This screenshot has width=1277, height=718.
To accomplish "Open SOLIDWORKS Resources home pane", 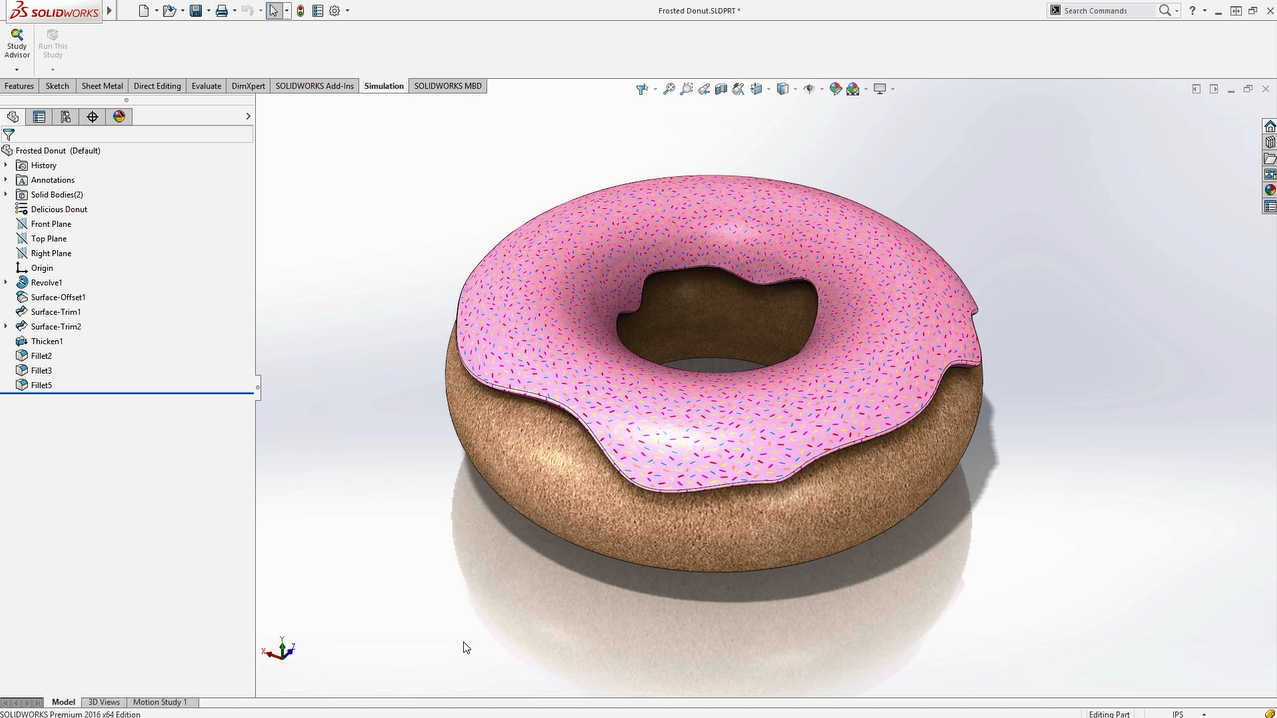I will pyautogui.click(x=1270, y=126).
